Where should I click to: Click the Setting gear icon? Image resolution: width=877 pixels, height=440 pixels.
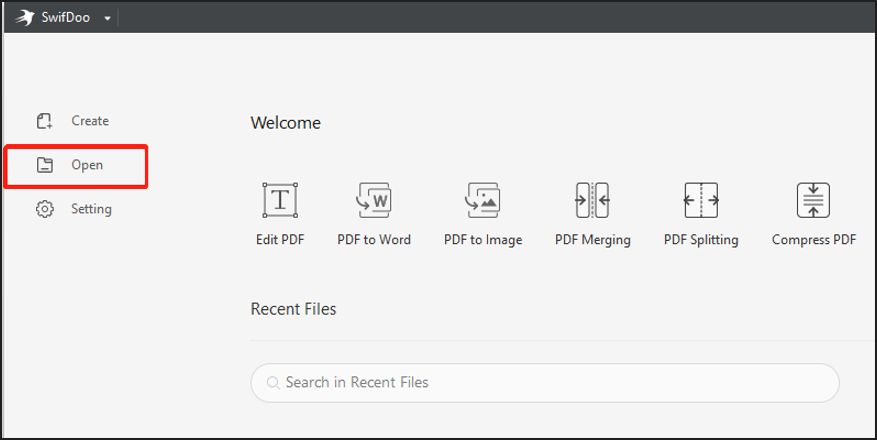[45, 209]
